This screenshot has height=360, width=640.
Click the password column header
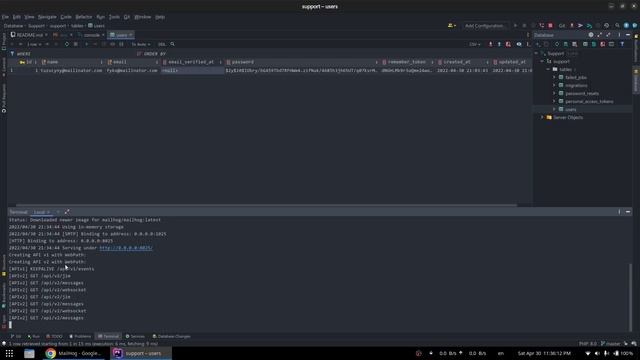pyautogui.click(x=302, y=62)
